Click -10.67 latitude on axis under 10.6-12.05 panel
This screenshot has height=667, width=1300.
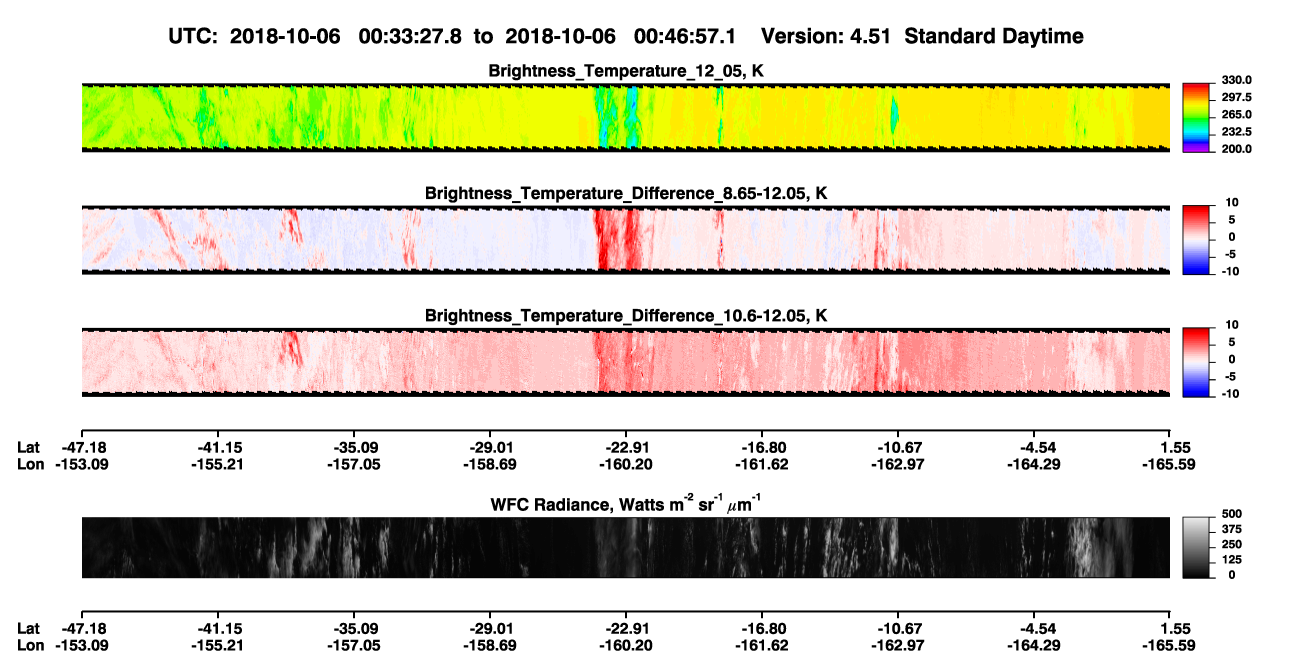point(899,447)
